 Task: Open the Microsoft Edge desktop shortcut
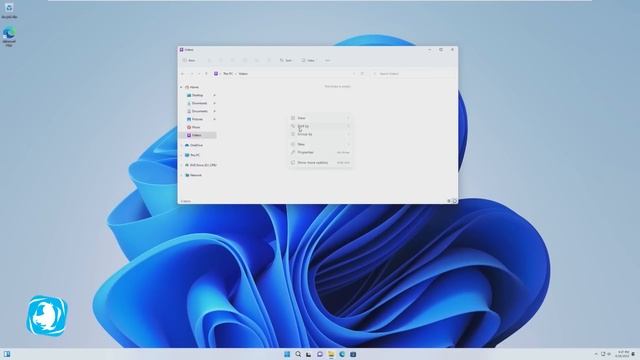click(x=9, y=37)
